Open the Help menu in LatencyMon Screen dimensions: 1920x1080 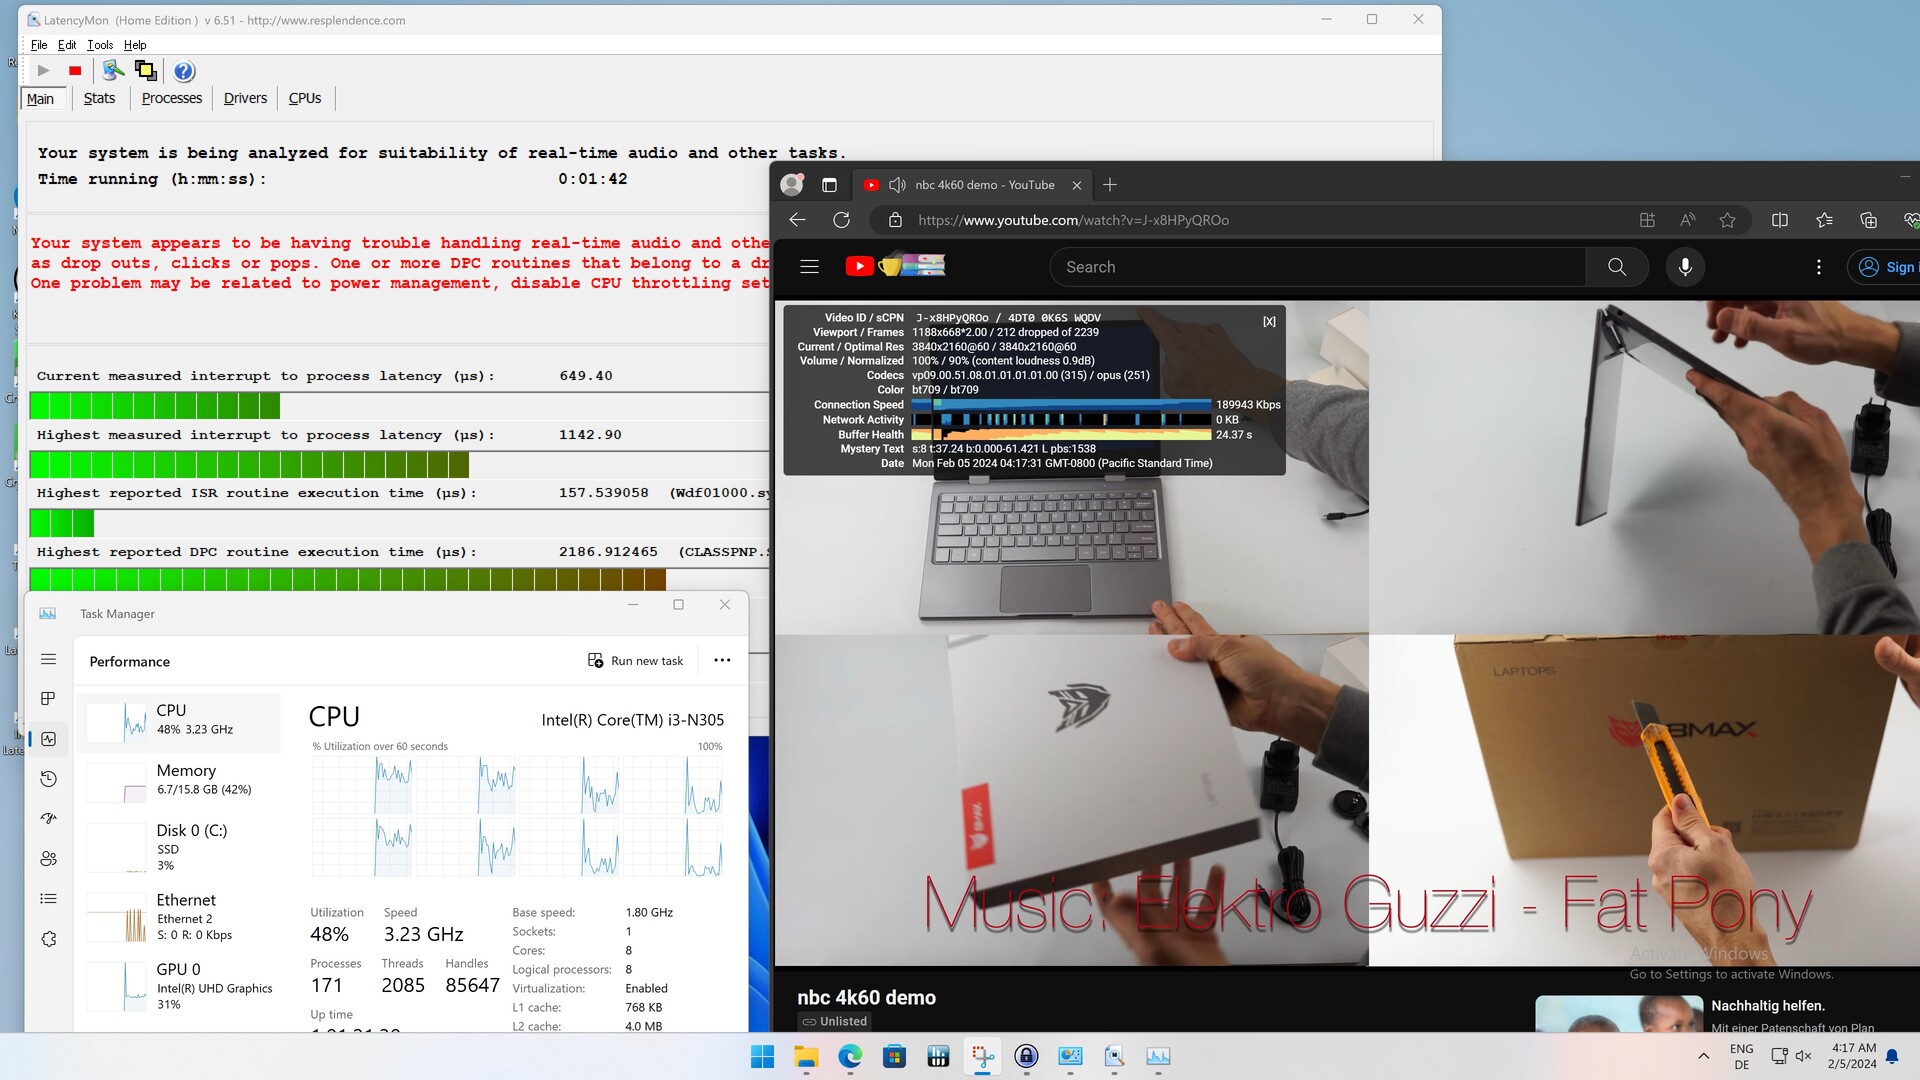click(x=135, y=45)
